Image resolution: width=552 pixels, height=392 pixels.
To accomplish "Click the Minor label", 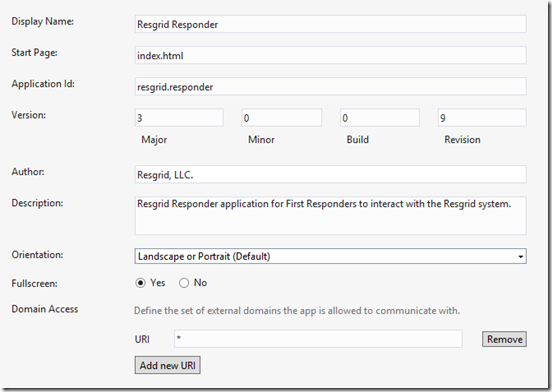I will [261, 140].
